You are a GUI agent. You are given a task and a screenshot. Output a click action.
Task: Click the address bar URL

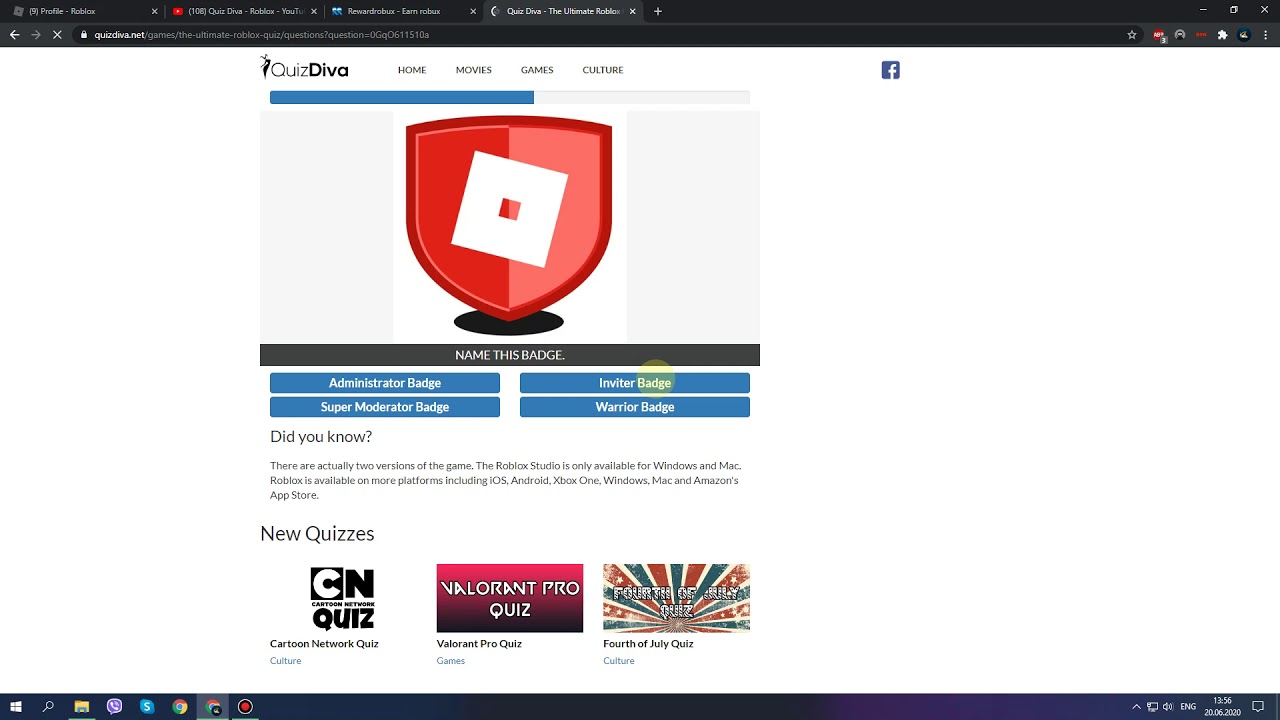click(262, 34)
